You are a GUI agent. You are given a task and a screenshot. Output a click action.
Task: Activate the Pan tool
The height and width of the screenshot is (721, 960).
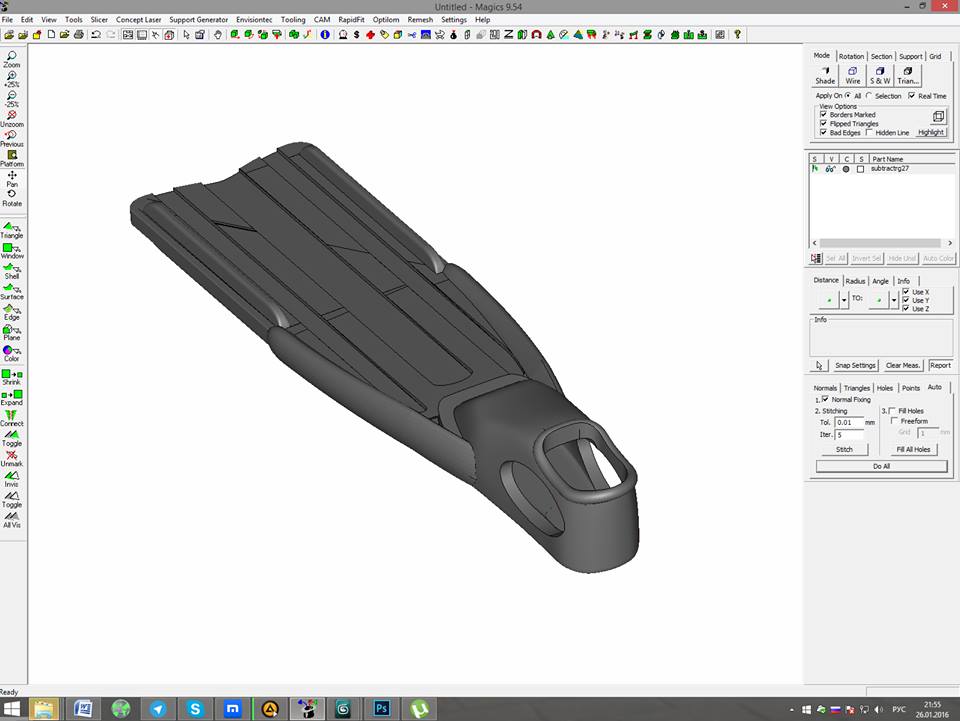[12, 179]
